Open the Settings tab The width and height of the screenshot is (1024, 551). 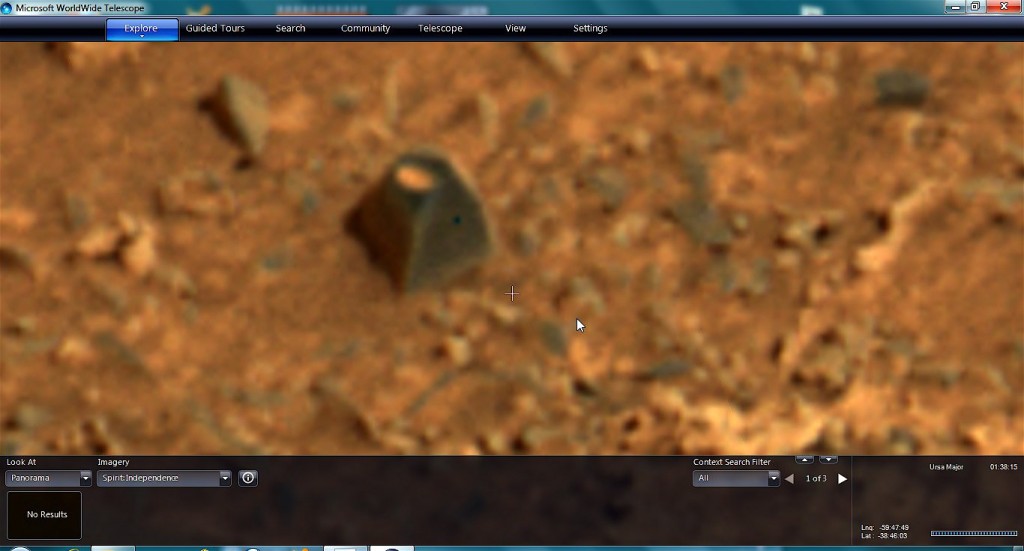tap(590, 29)
